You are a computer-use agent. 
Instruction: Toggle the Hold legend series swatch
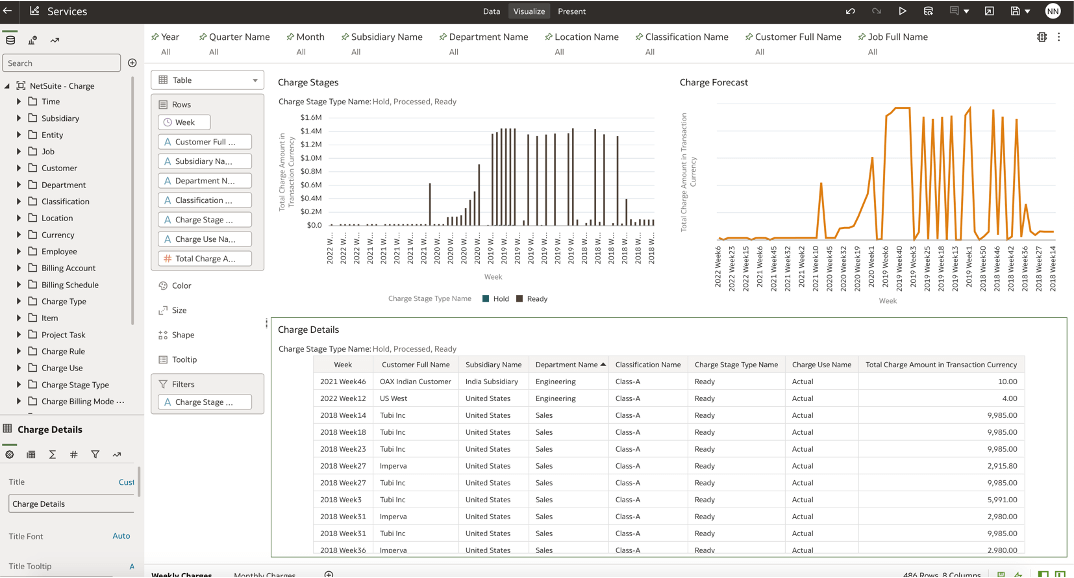(485, 299)
